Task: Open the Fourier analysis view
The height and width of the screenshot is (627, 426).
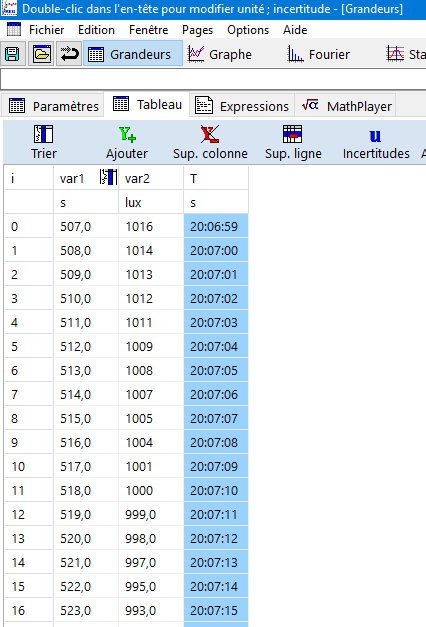Action: click(x=319, y=54)
